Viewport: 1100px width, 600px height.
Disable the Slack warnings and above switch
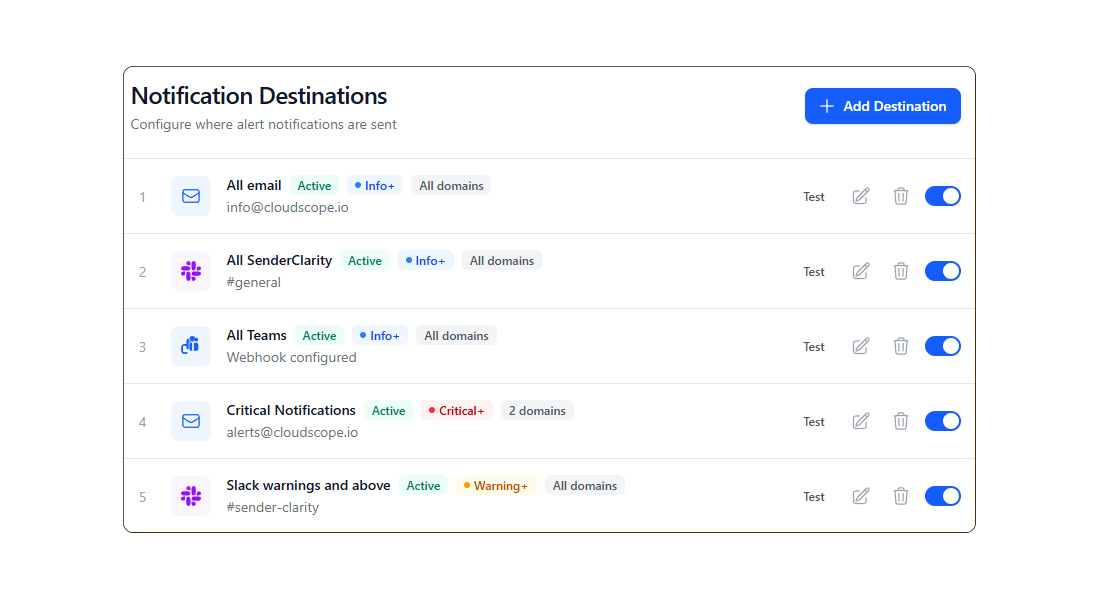(x=942, y=496)
